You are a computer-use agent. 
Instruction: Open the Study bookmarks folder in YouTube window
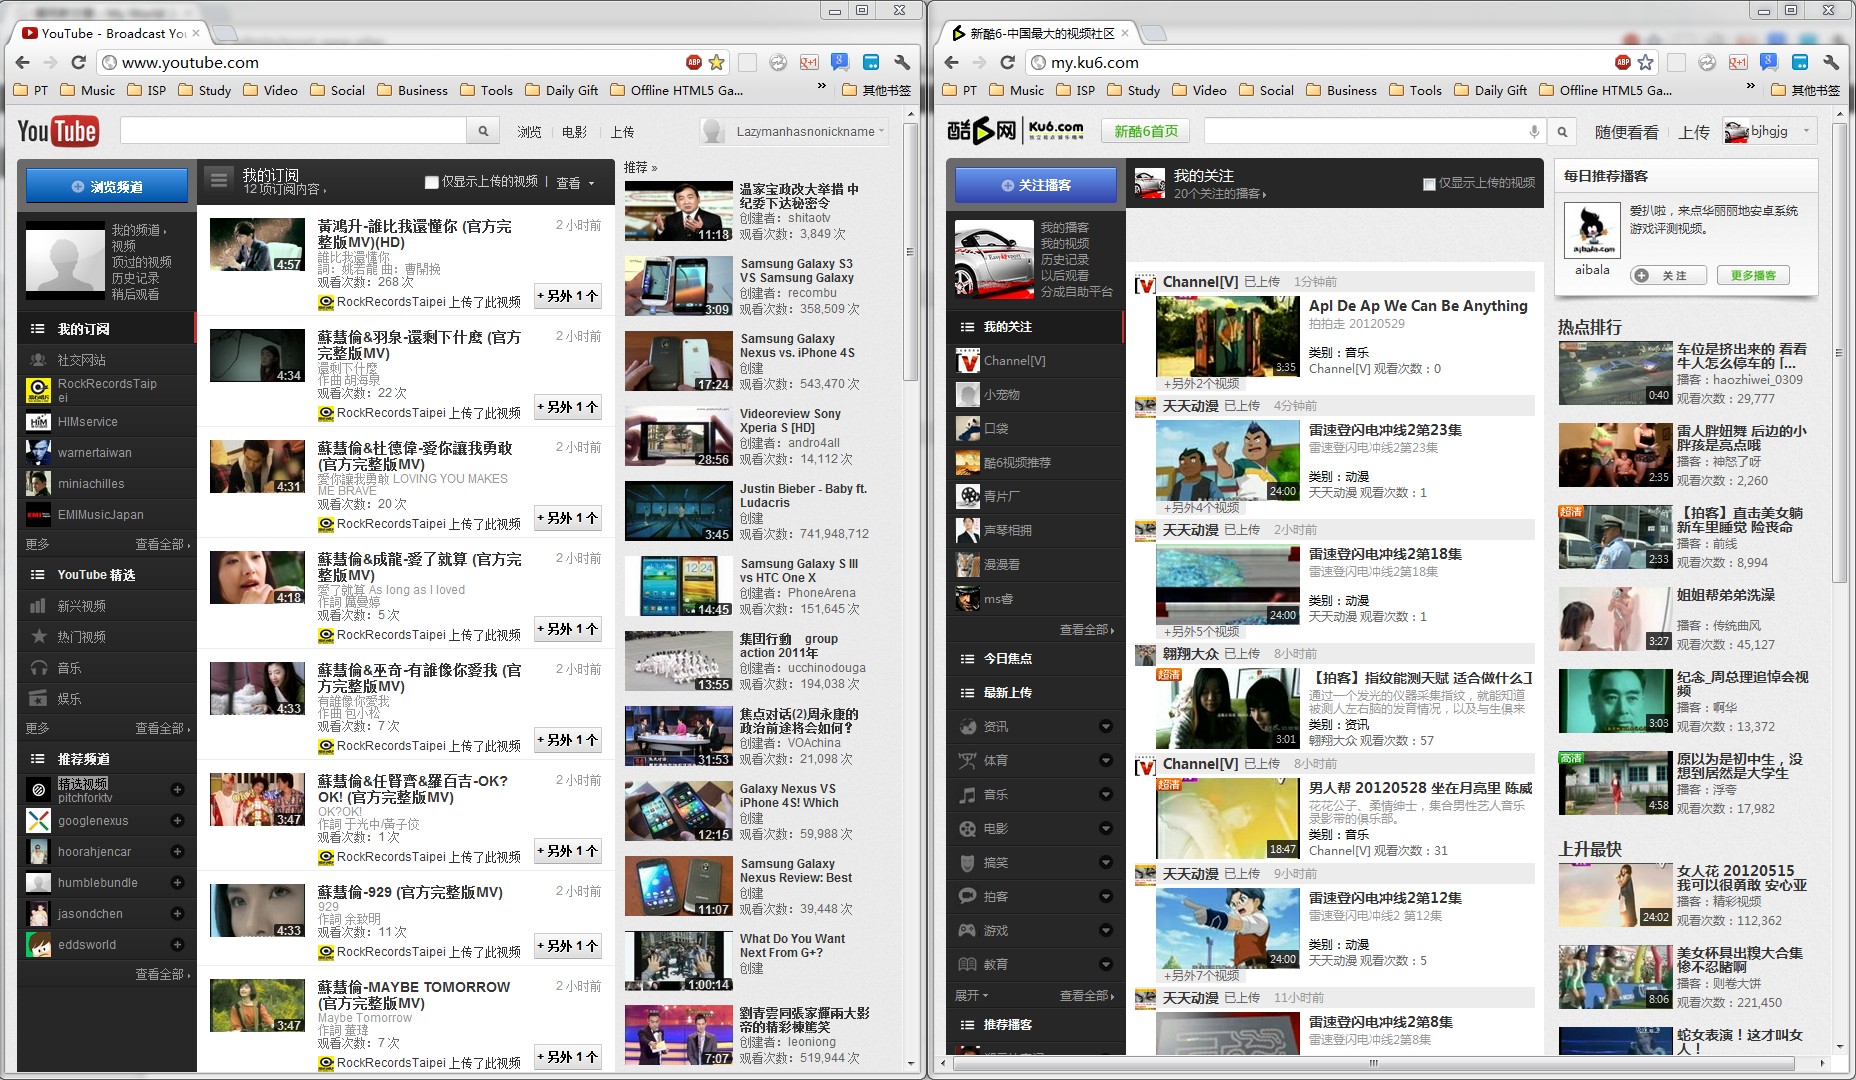205,90
